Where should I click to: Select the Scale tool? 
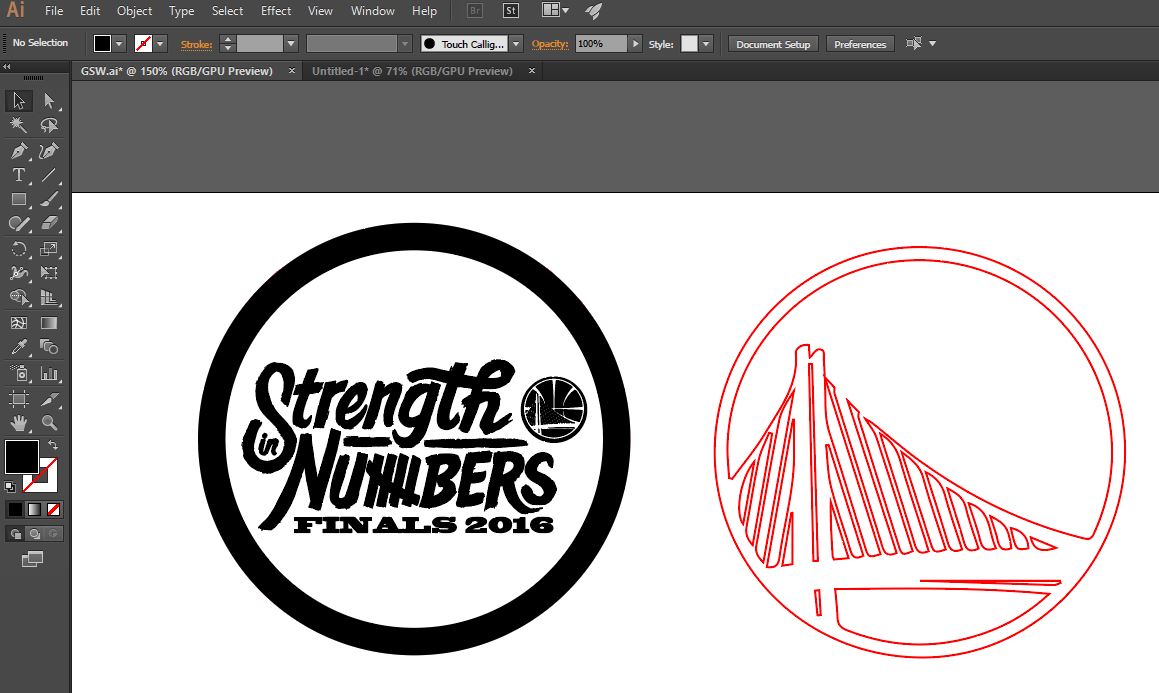click(x=49, y=249)
